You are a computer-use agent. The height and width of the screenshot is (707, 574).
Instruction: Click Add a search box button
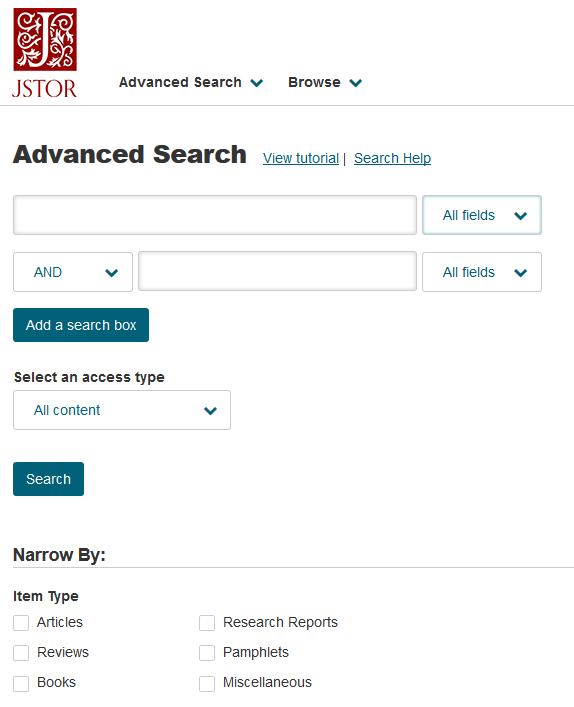click(81, 325)
